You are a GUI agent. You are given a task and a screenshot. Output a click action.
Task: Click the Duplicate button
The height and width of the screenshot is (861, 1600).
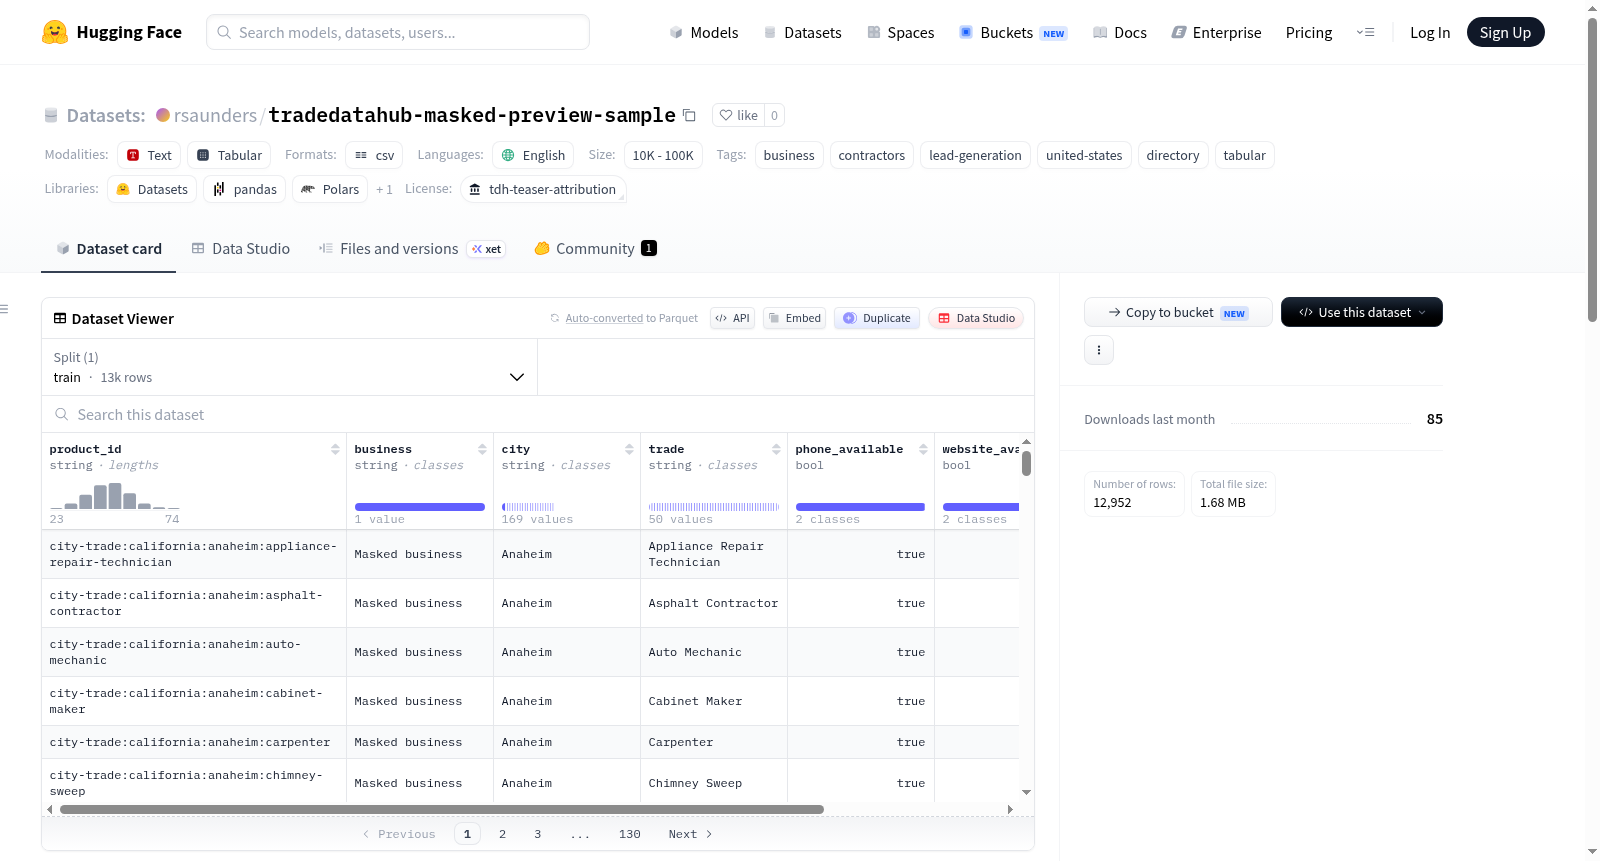click(876, 318)
